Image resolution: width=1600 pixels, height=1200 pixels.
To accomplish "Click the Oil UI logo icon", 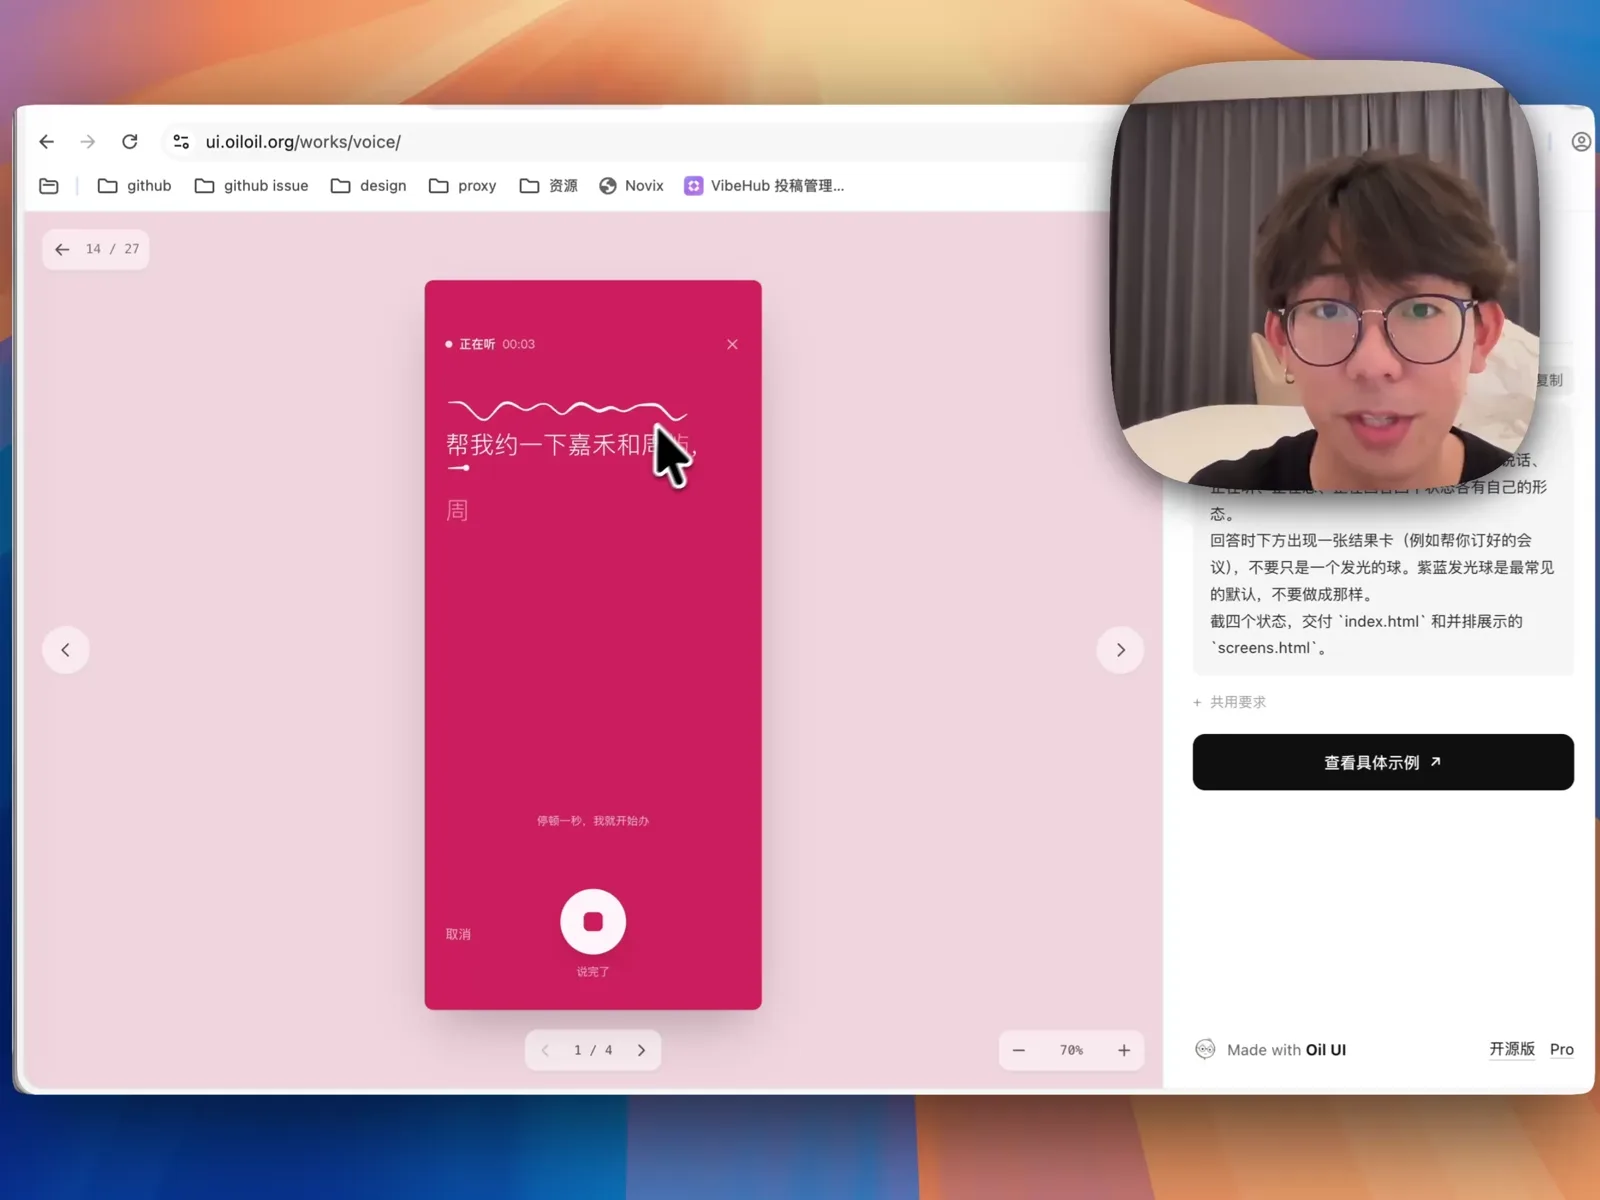I will (1205, 1049).
